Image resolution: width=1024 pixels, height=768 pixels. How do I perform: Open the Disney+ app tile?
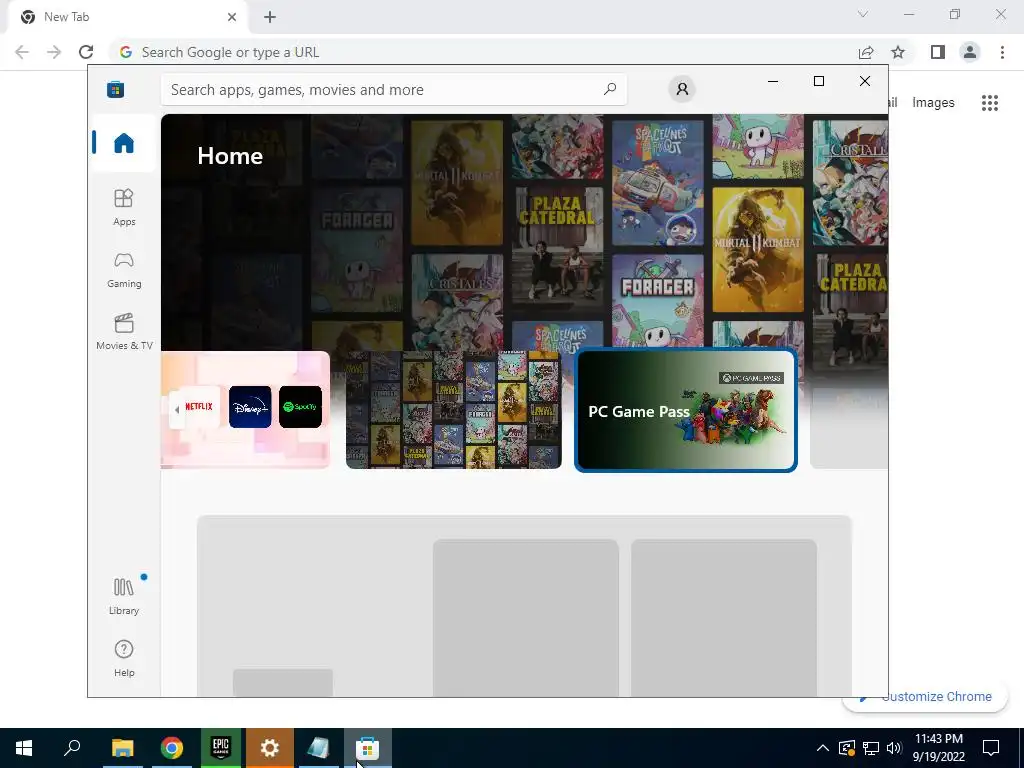tap(250, 407)
